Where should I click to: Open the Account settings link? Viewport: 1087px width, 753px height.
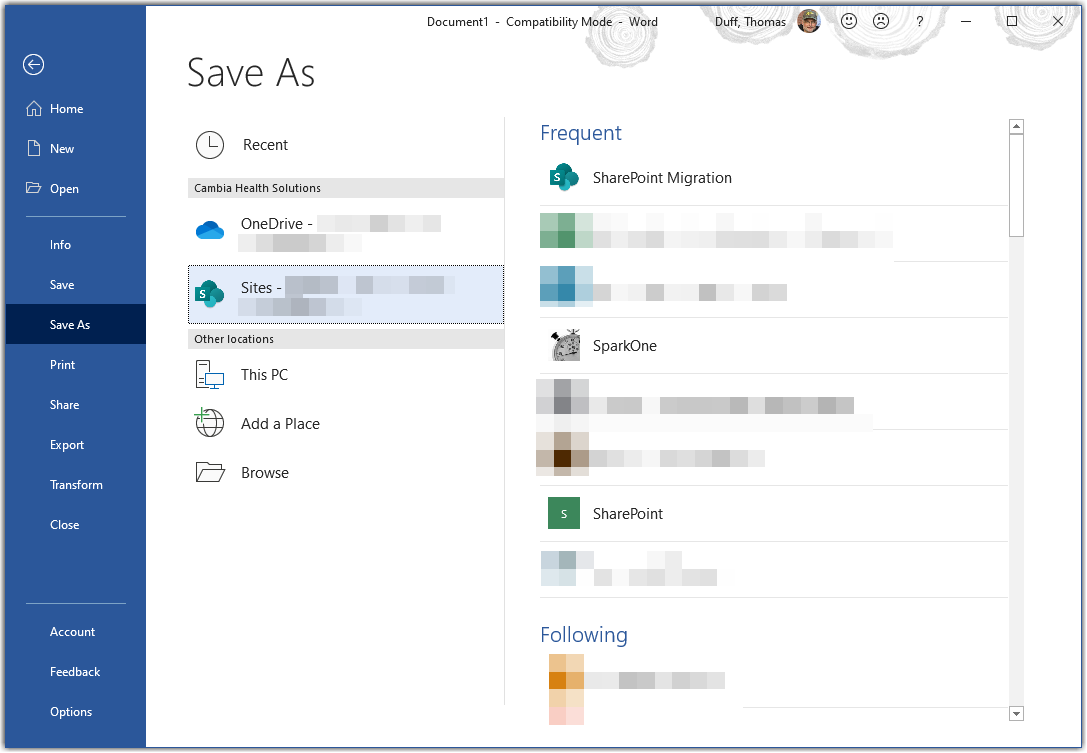coord(72,631)
